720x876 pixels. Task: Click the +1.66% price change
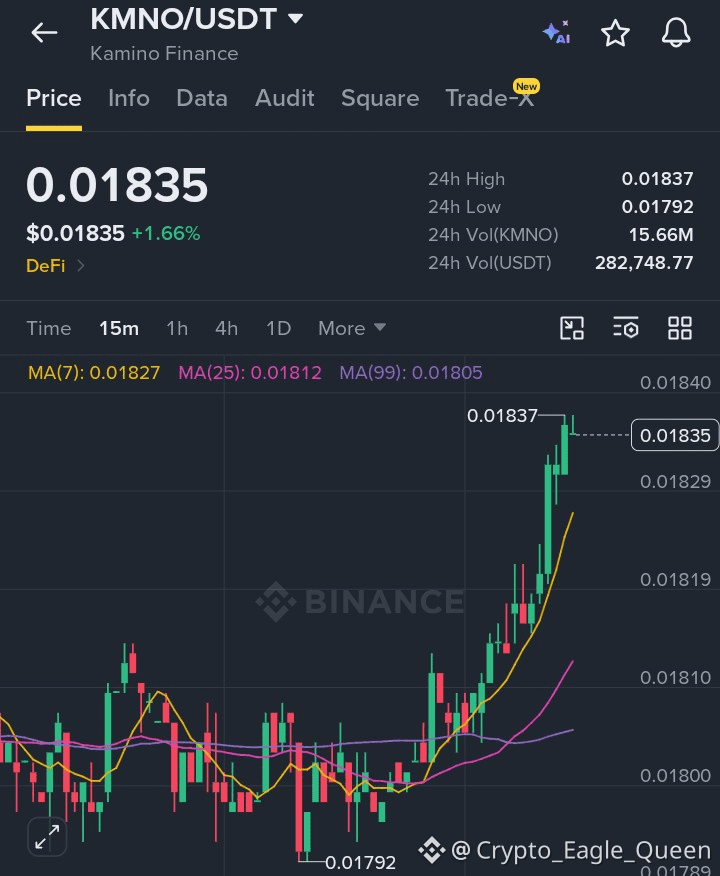(166, 234)
